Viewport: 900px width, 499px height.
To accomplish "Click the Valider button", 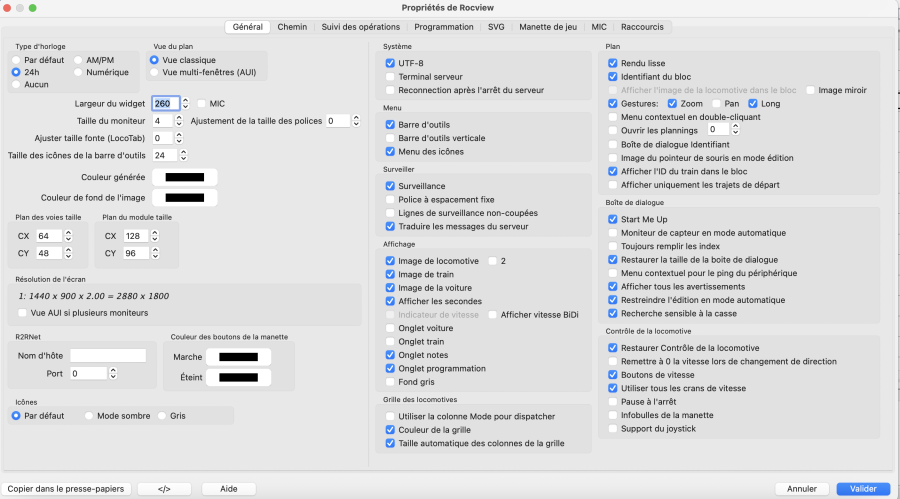I will [863, 489].
